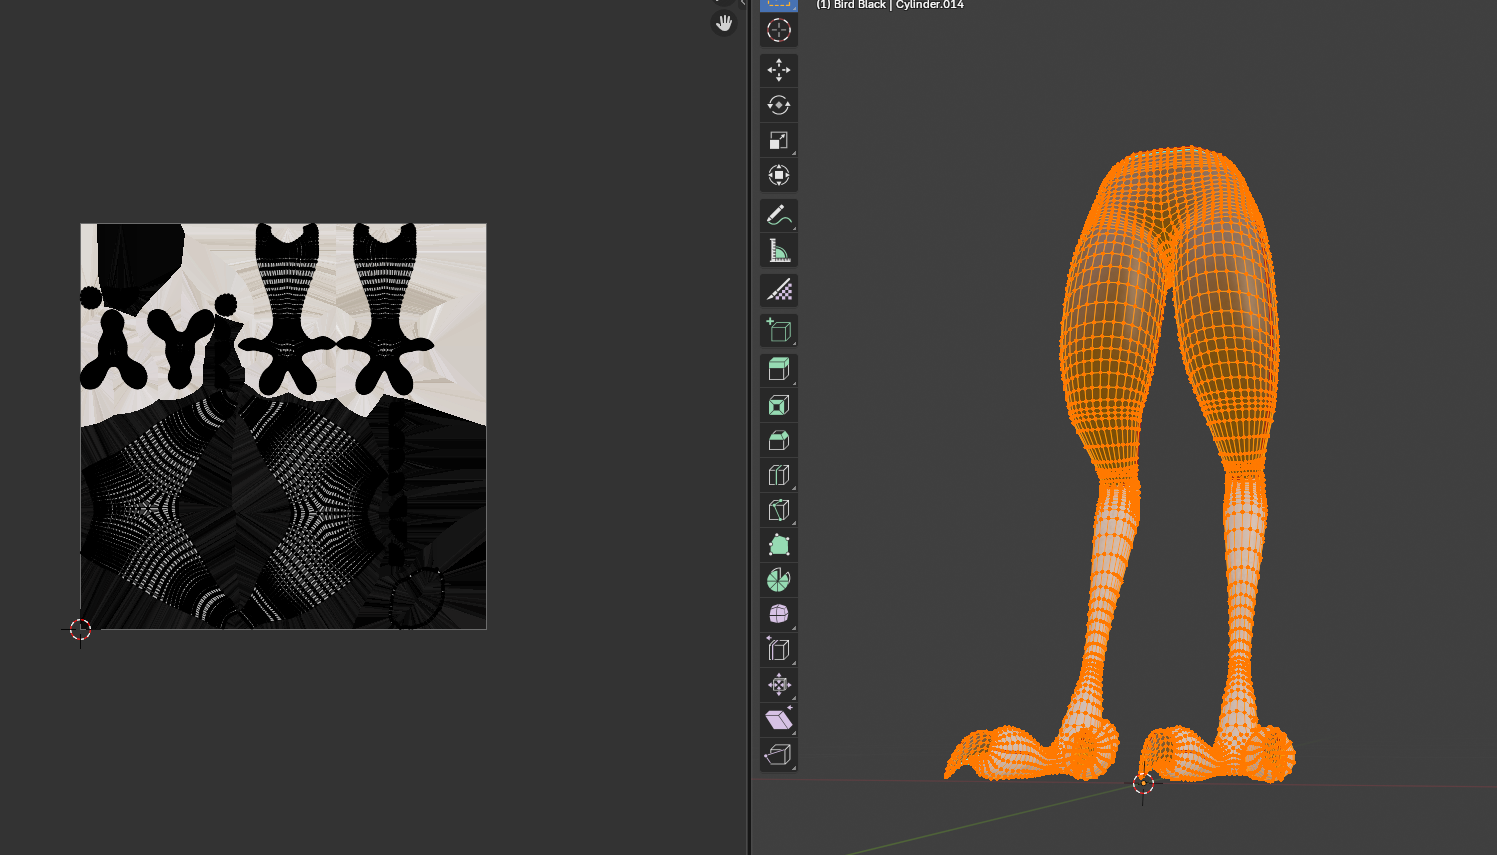Select the Shrink/Fatten tool
Screen dimensions: 1497x855
779,685
